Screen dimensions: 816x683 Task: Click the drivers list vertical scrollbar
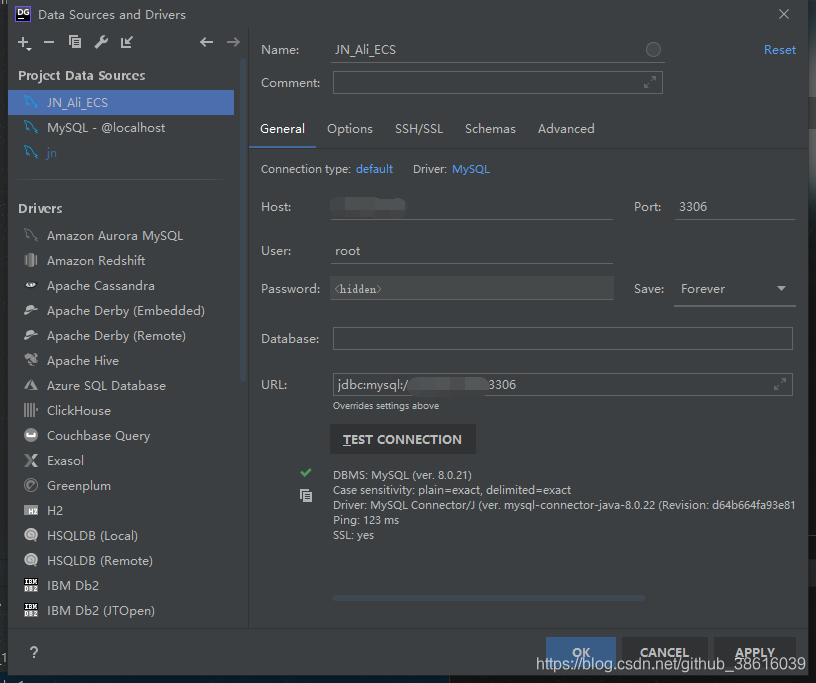click(x=242, y=219)
